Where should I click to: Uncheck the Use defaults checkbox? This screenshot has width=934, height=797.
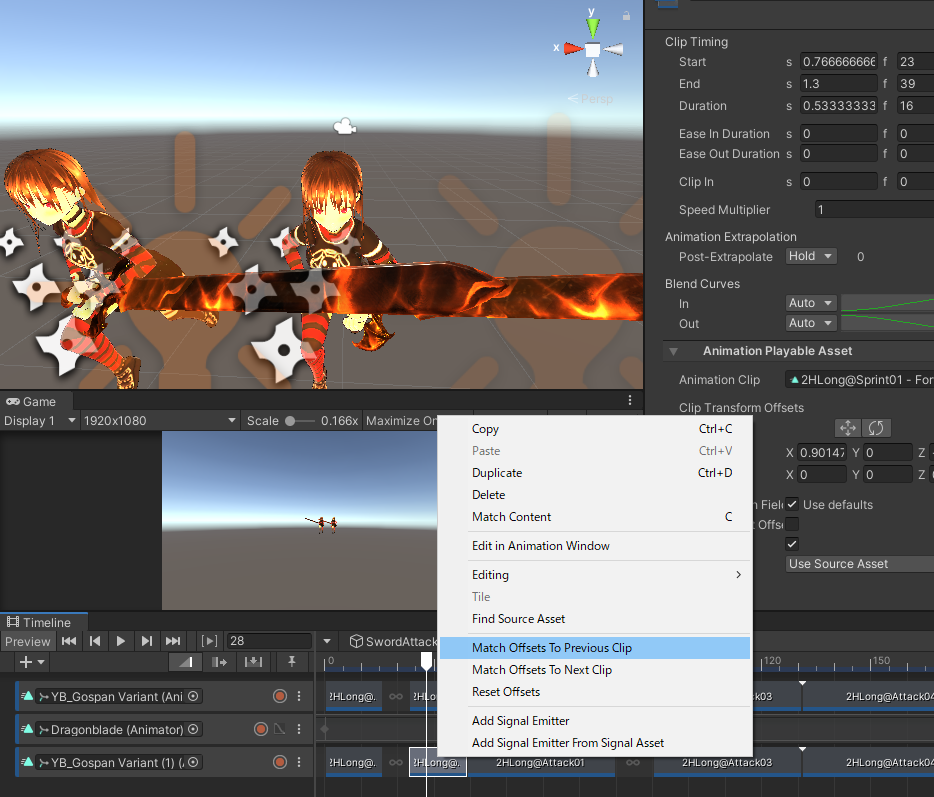[792, 505]
